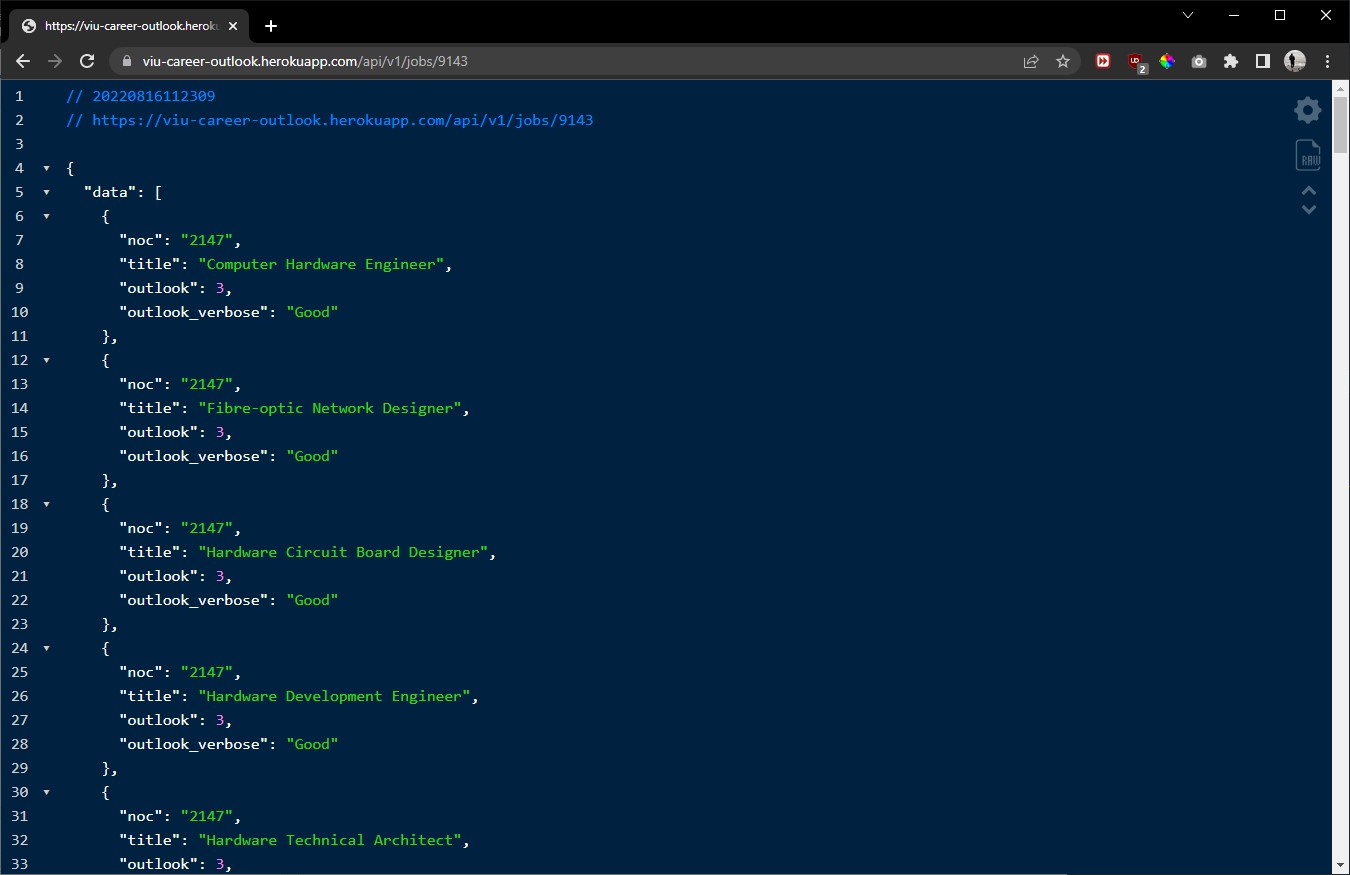Image resolution: width=1350 pixels, height=875 pixels.
Task: Open the API URL link on line 2
Action: 342,120
